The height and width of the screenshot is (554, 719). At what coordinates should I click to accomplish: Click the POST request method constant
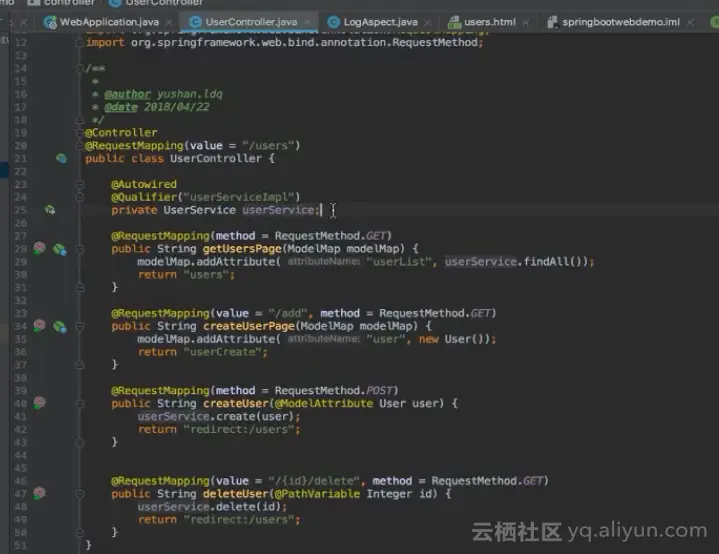379,390
